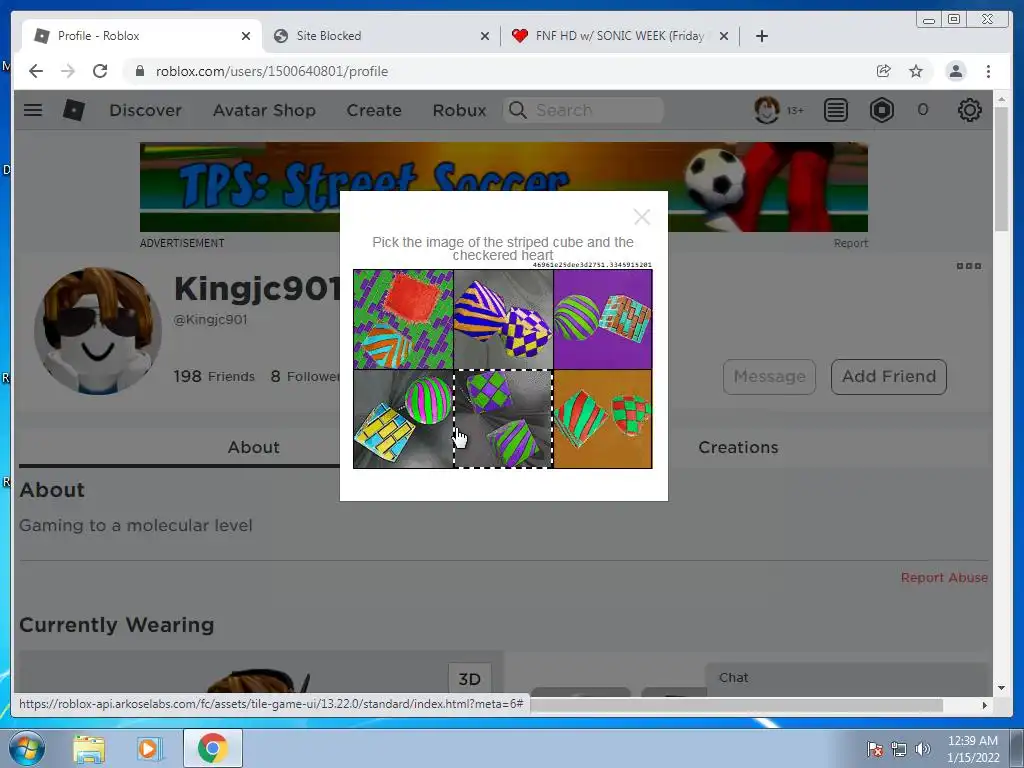Switch to the Site Blocked tab
Viewport: 1024px width, 768px height.
click(381, 36)
